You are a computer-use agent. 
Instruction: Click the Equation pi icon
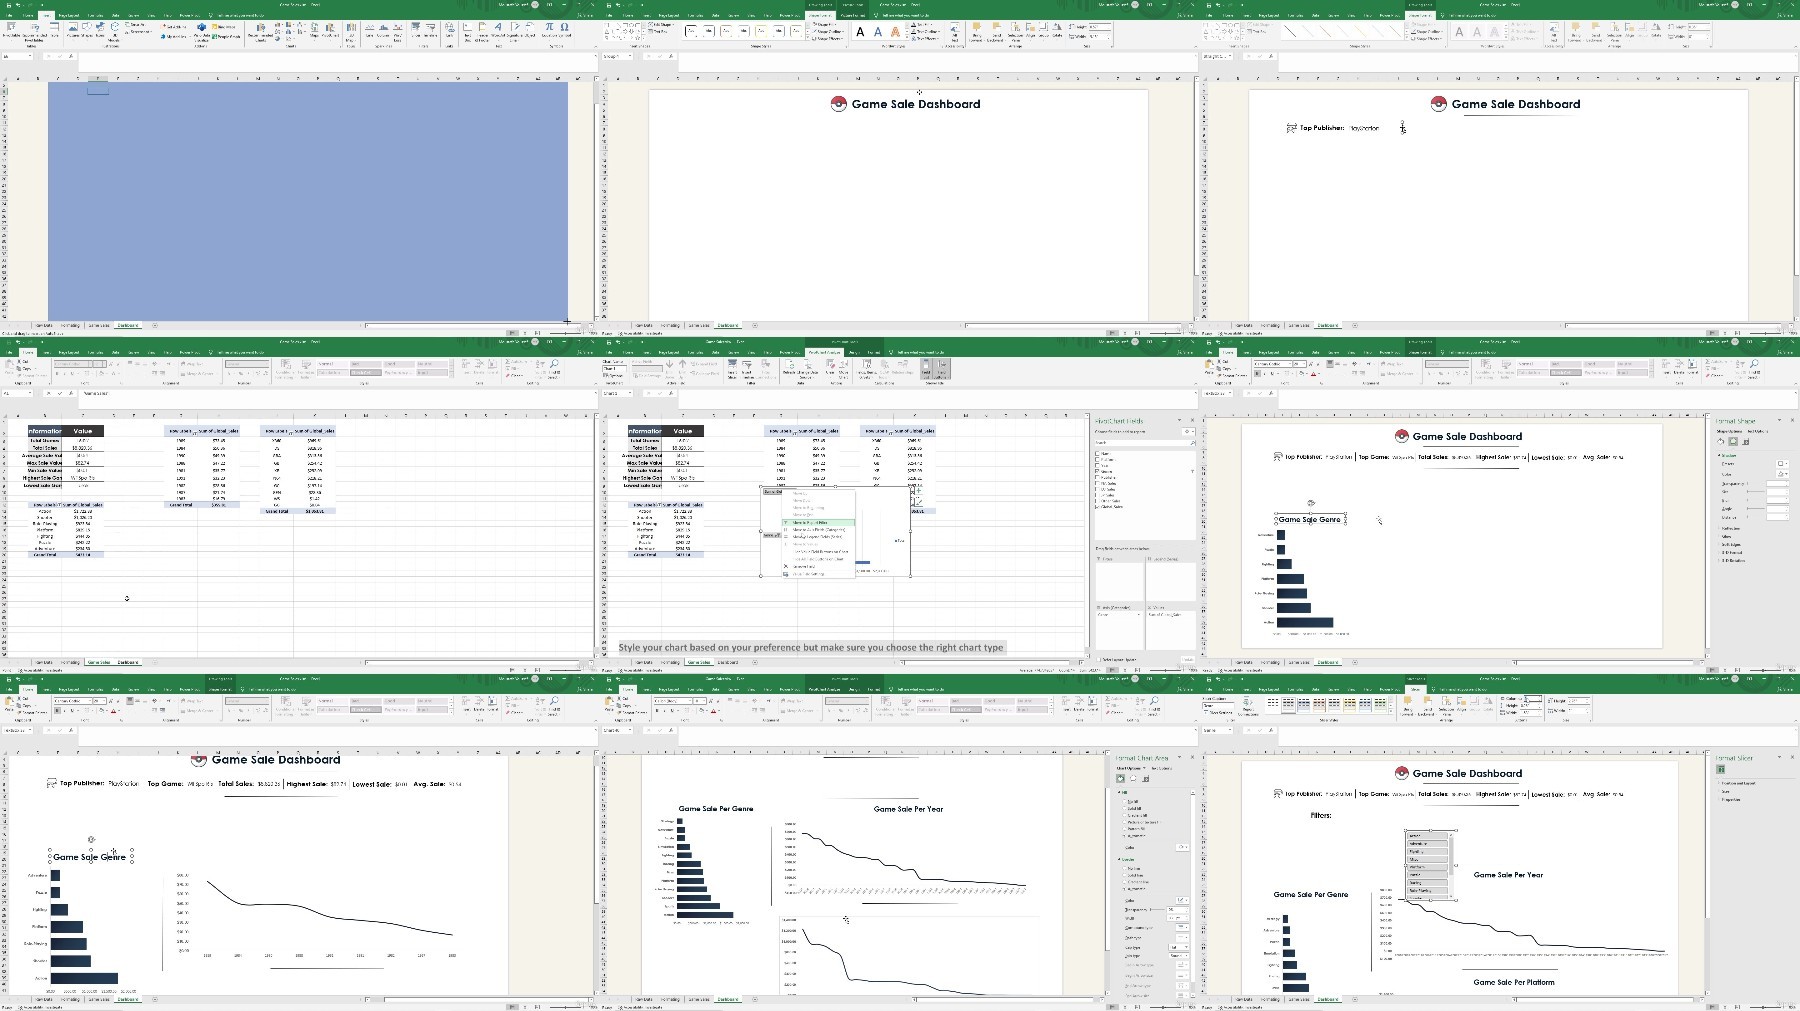click(x=548, y=30)
